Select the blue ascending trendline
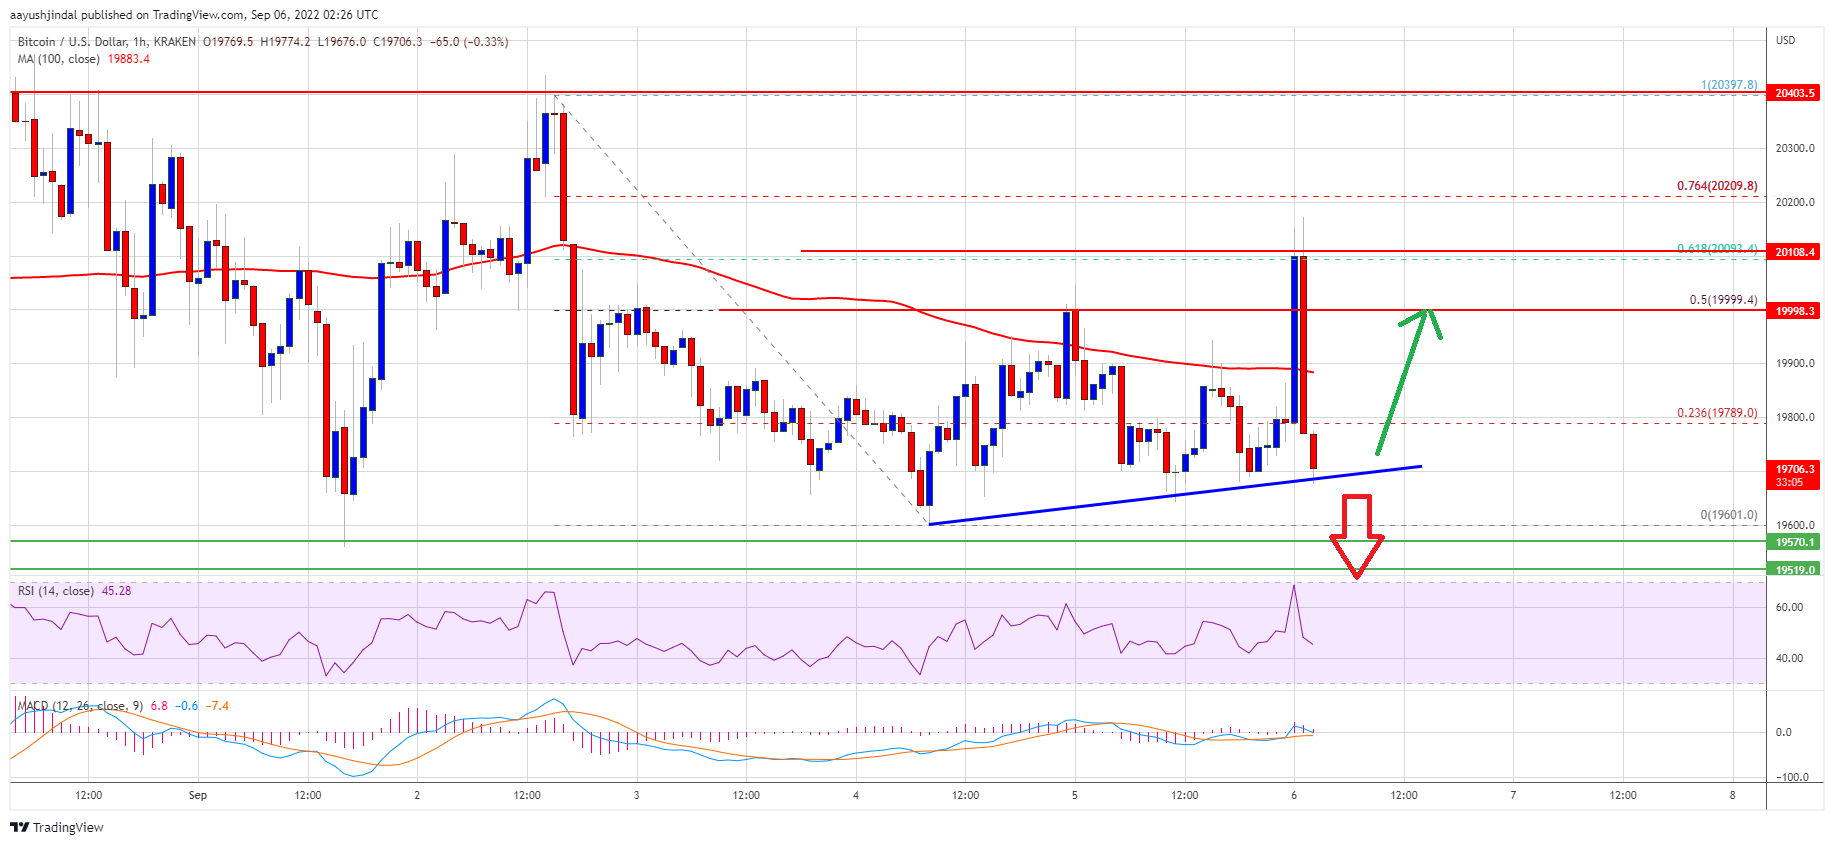1834x845 pixels. (1174, 495)
